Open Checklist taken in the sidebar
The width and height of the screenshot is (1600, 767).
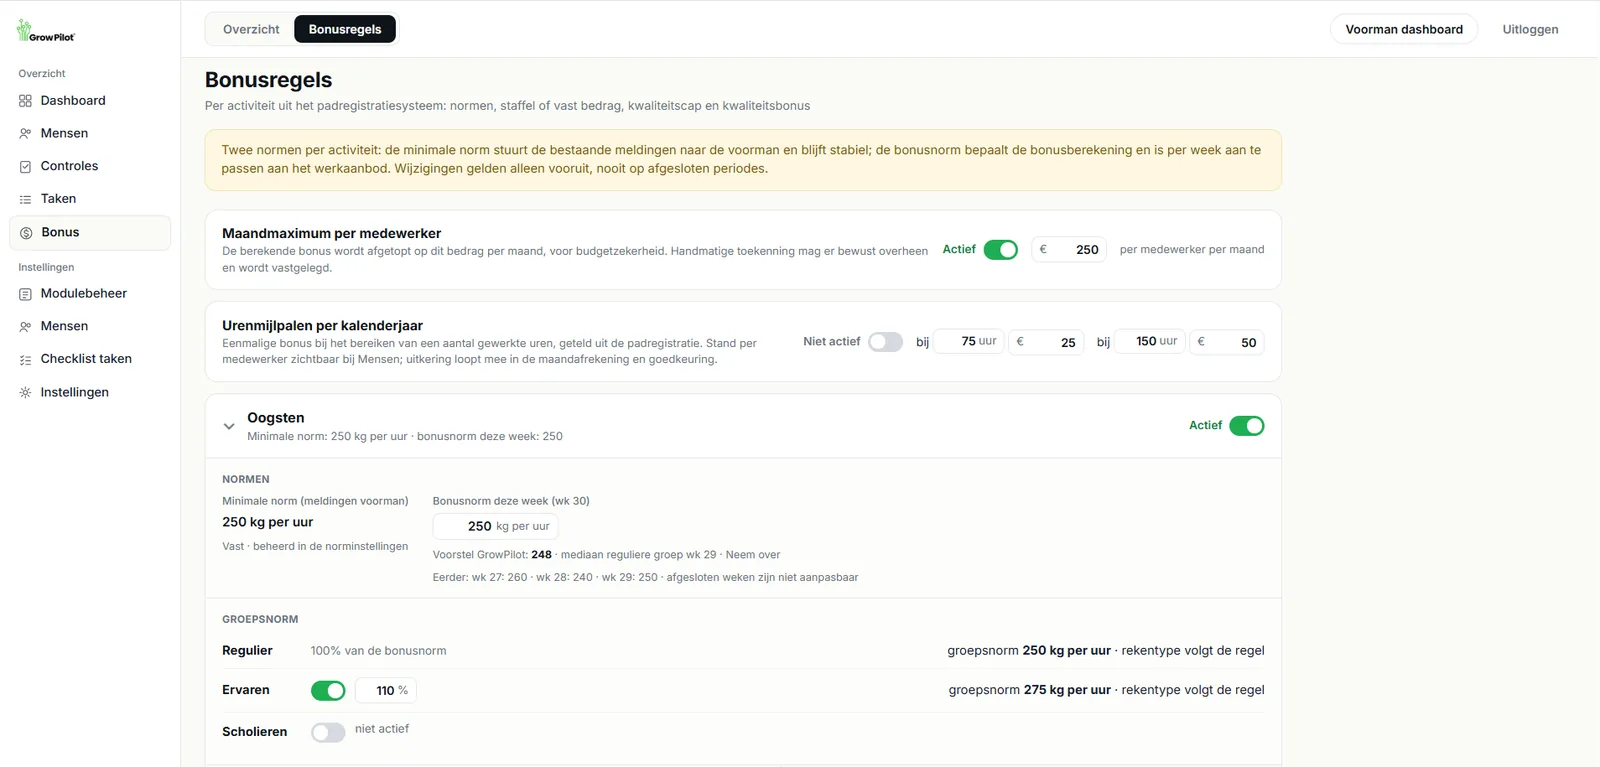pyautogui.click(x=90, y=359)
